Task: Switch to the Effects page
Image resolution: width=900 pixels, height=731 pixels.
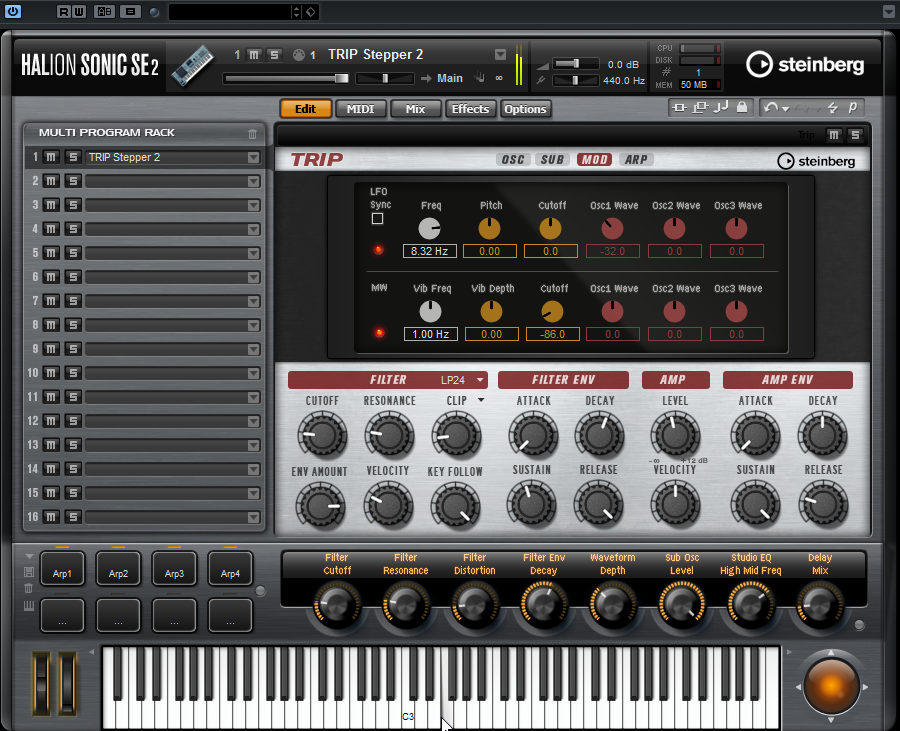Action: point(470,108)
